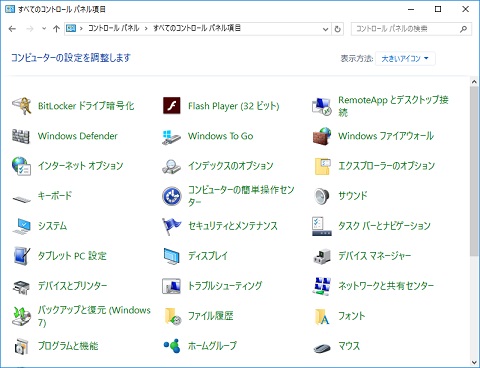
Task: Expand the chevron after コントロール パネル breadcrumb
Action: [146, 29]
